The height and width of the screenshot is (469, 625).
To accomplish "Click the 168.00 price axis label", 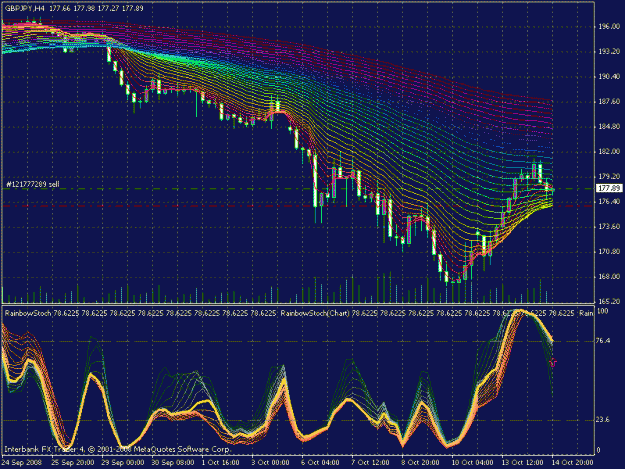I will pos(609,277).
